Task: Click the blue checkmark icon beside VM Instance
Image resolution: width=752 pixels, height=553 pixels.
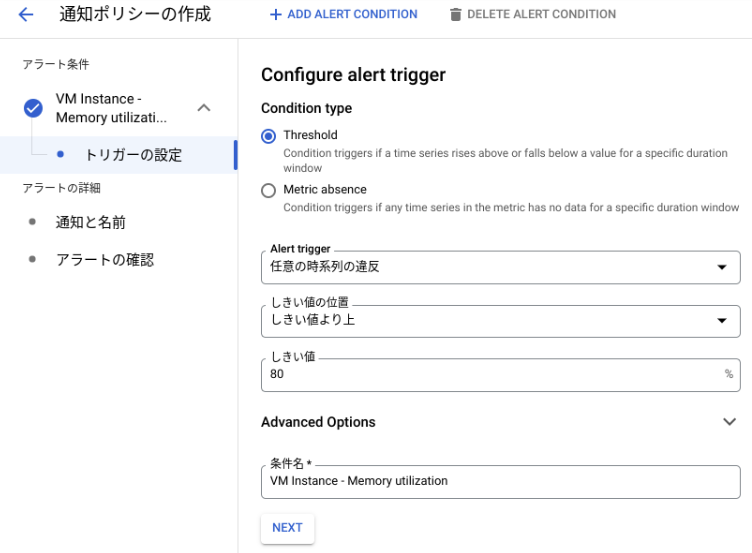Action: click(x=33, y=108)
